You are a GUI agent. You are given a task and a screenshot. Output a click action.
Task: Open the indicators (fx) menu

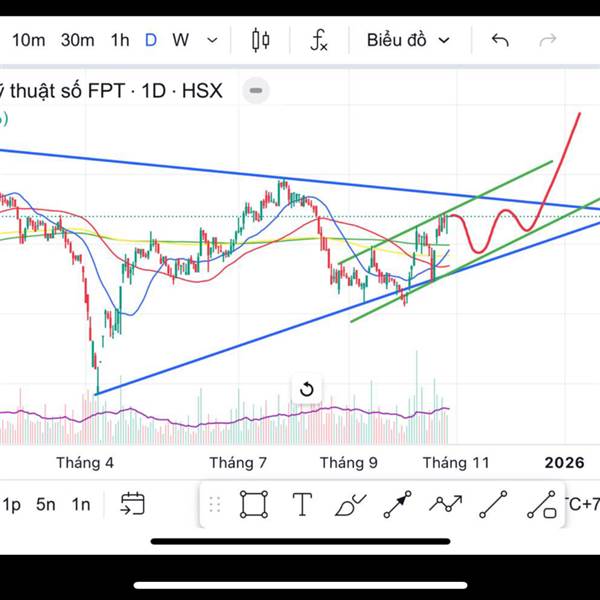click(319, 40)
